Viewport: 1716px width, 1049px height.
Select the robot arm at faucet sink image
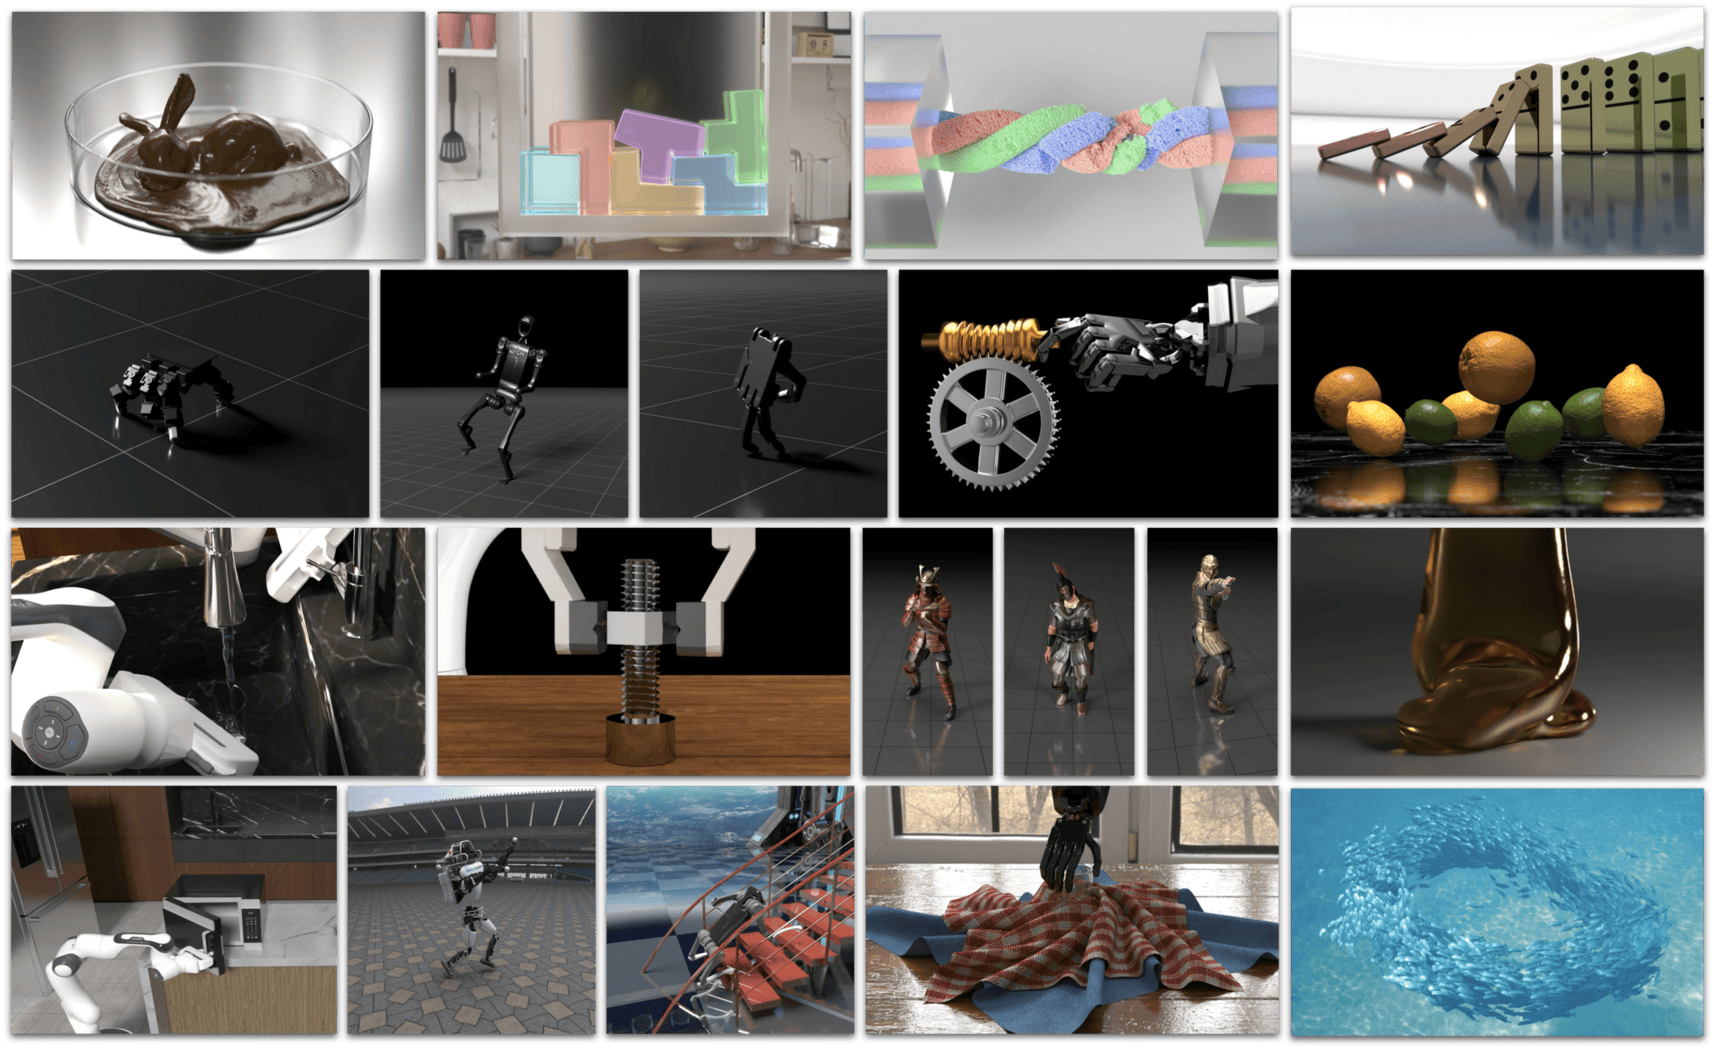pyautogui.click(x=218, y=652)
